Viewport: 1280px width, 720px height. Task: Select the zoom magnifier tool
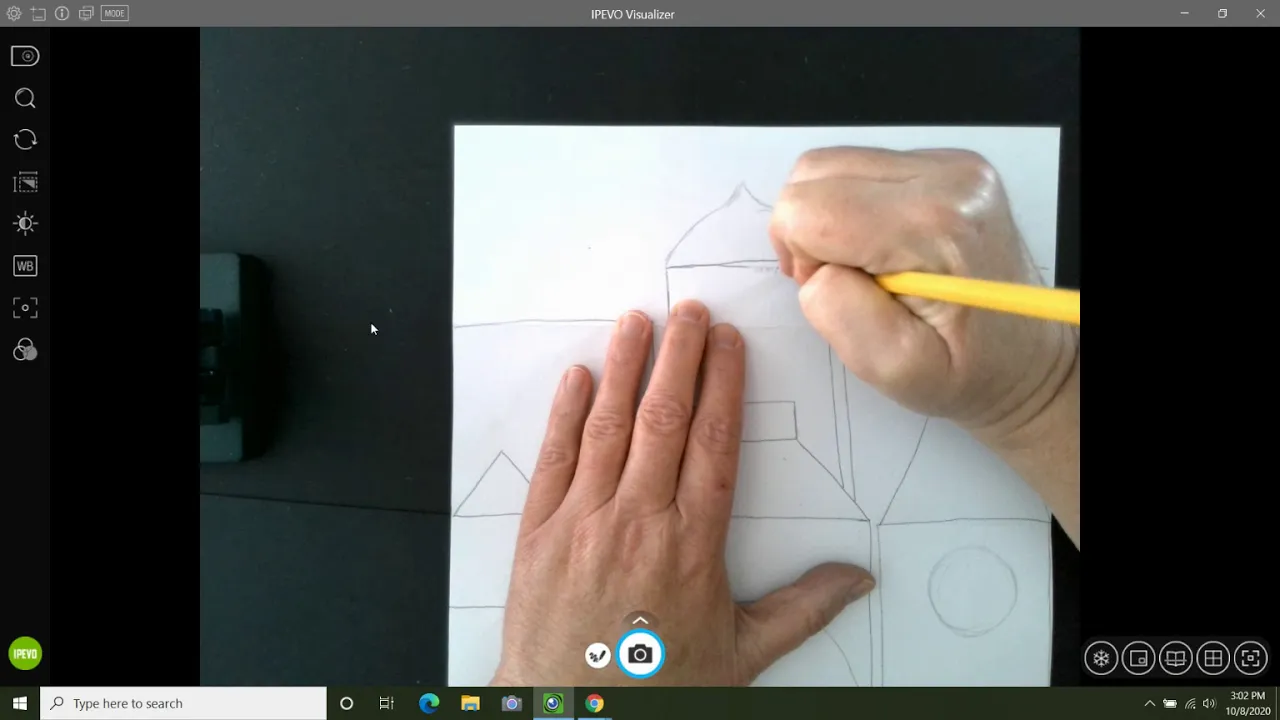(x=25, y=98)
